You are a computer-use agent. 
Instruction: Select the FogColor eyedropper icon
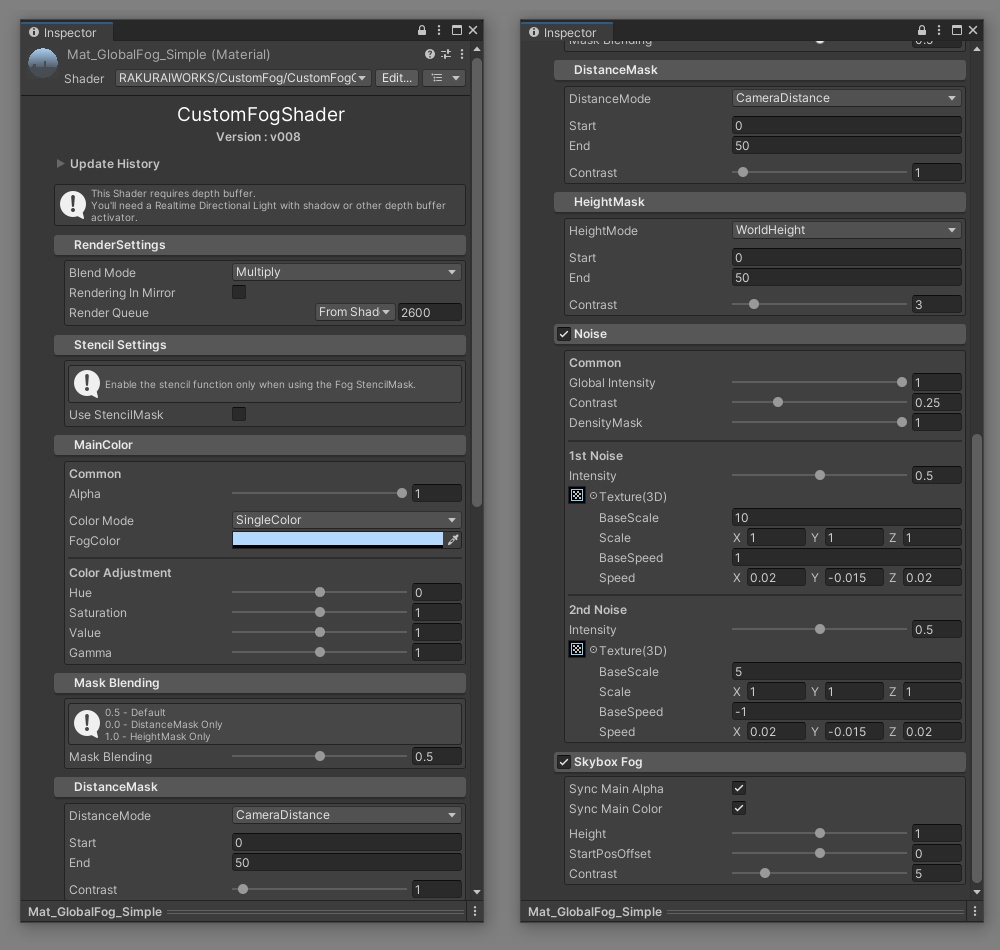coord(452,539)
